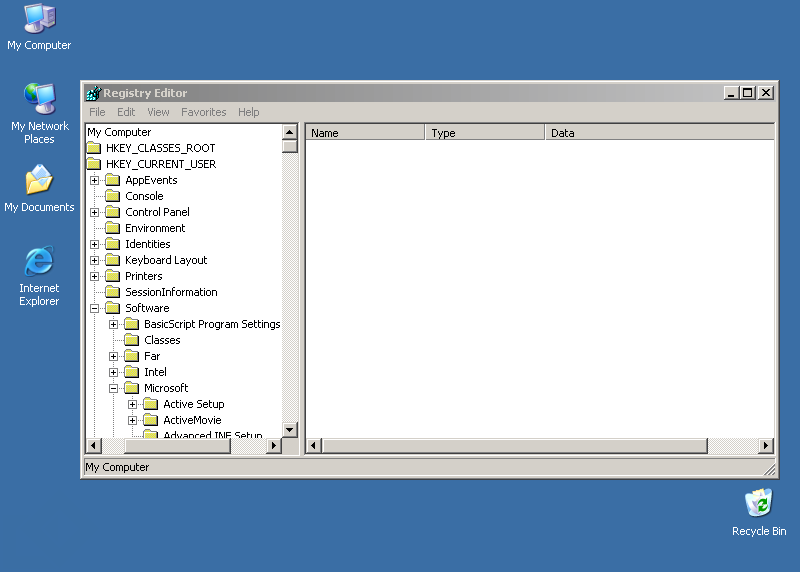Select the My Computer root node
This screenshot has width=800, height=572.
(x=119, y=132)
